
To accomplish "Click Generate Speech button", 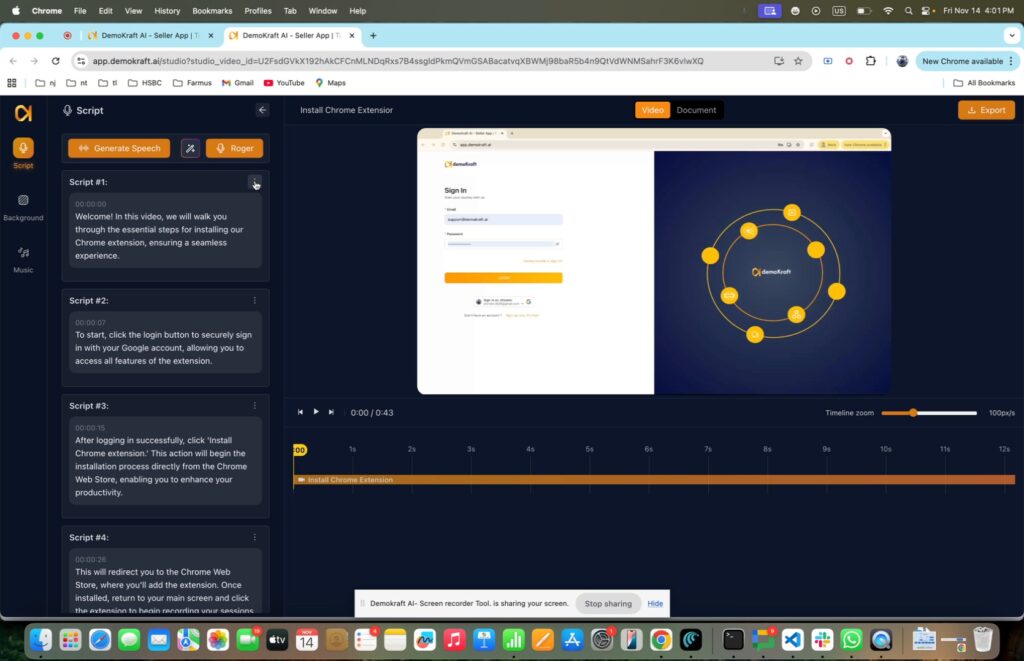I will point(119,148).
